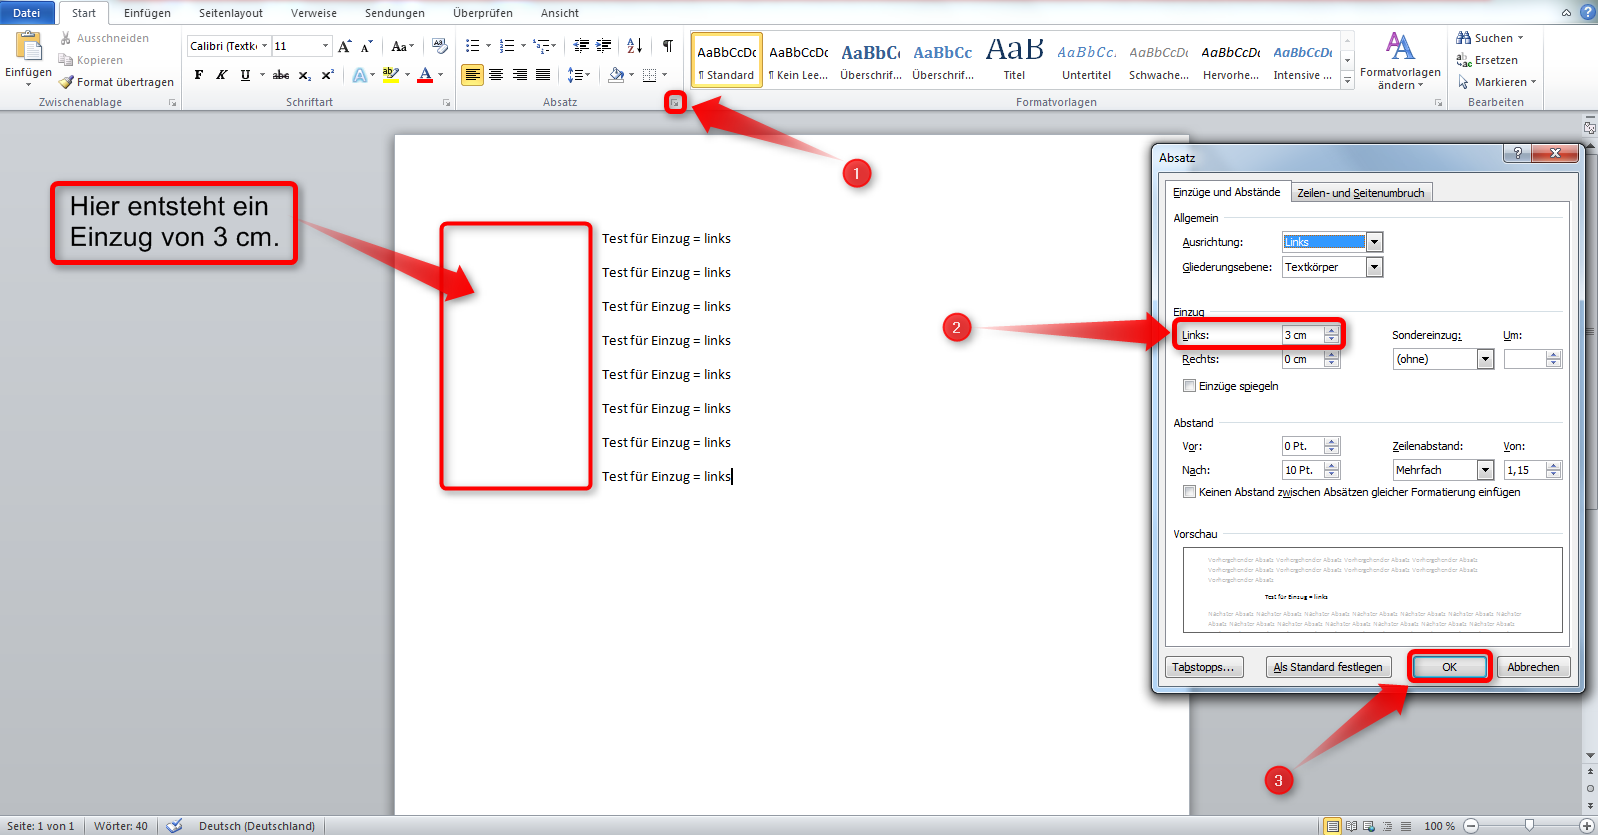Click the Tabstopps... button

tap(1204, 667)
